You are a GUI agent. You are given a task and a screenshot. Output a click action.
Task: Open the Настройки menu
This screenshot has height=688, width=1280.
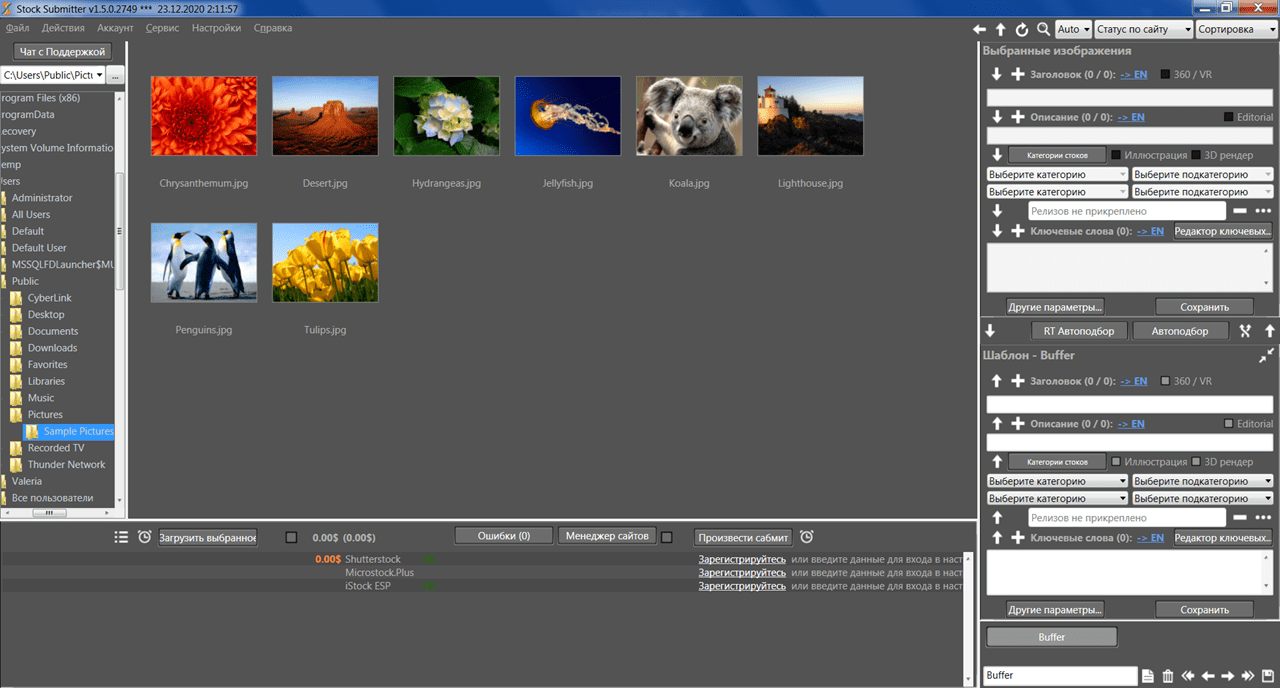point(216,28)
